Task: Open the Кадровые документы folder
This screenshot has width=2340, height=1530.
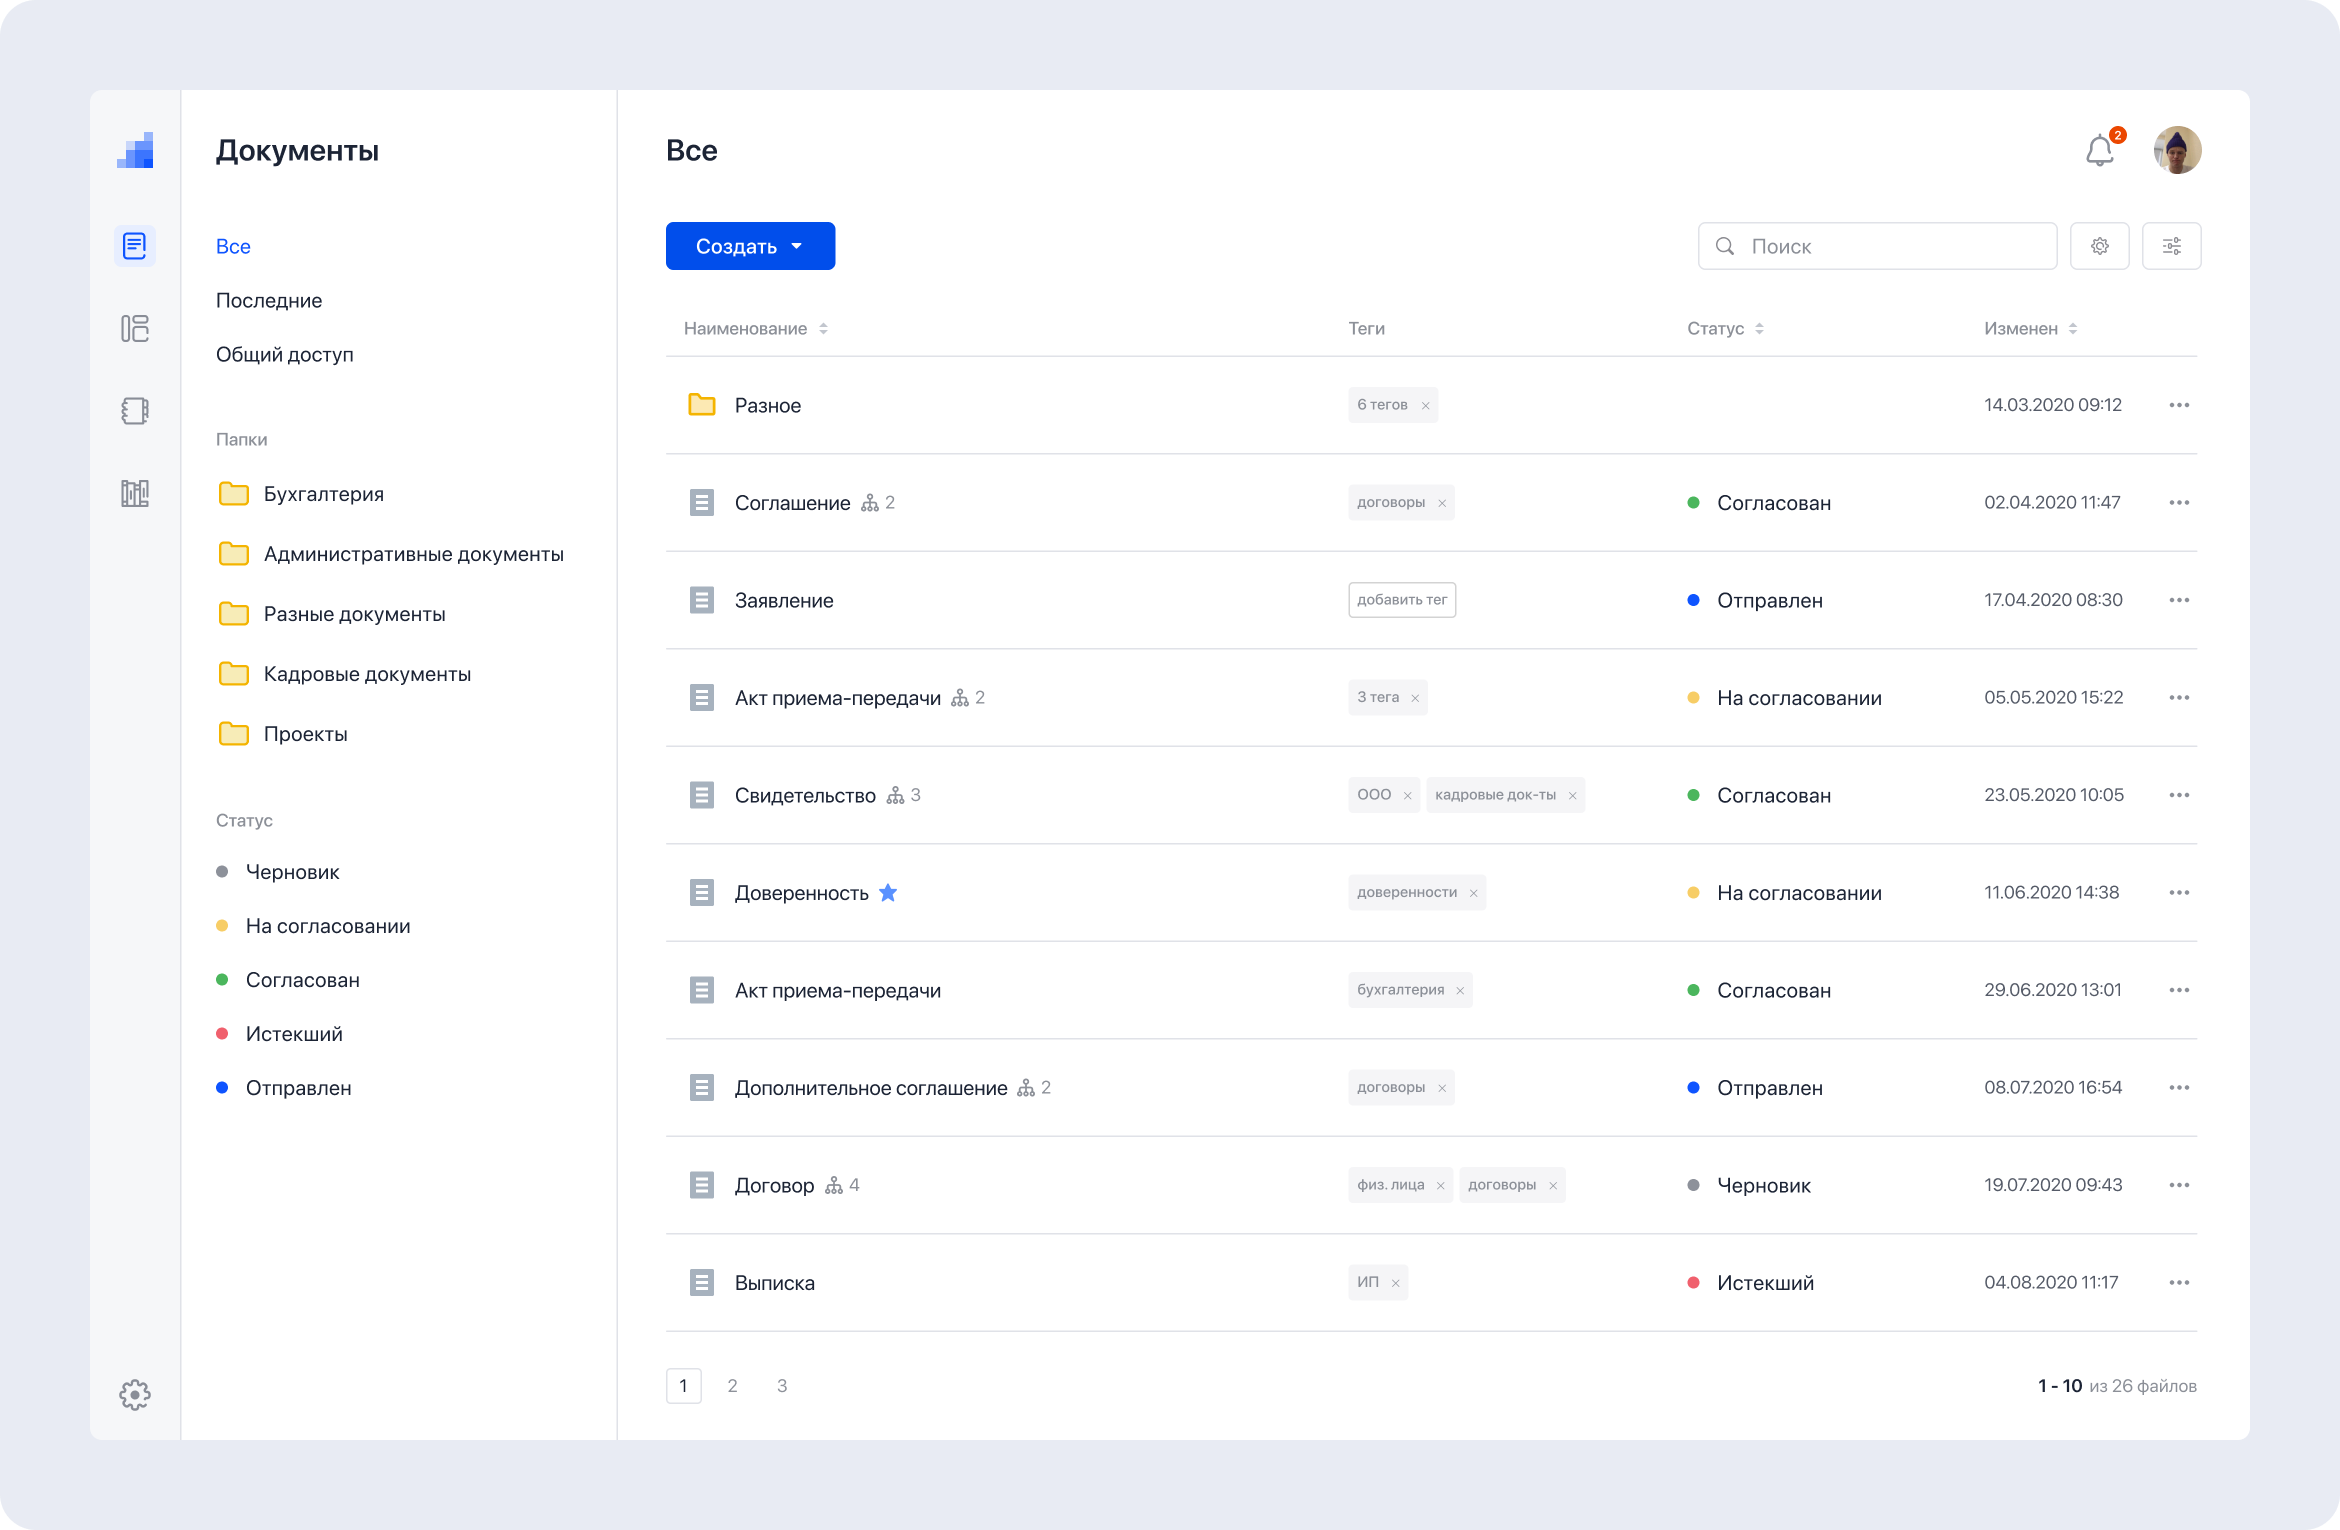Action: click(x=345, y=674)
